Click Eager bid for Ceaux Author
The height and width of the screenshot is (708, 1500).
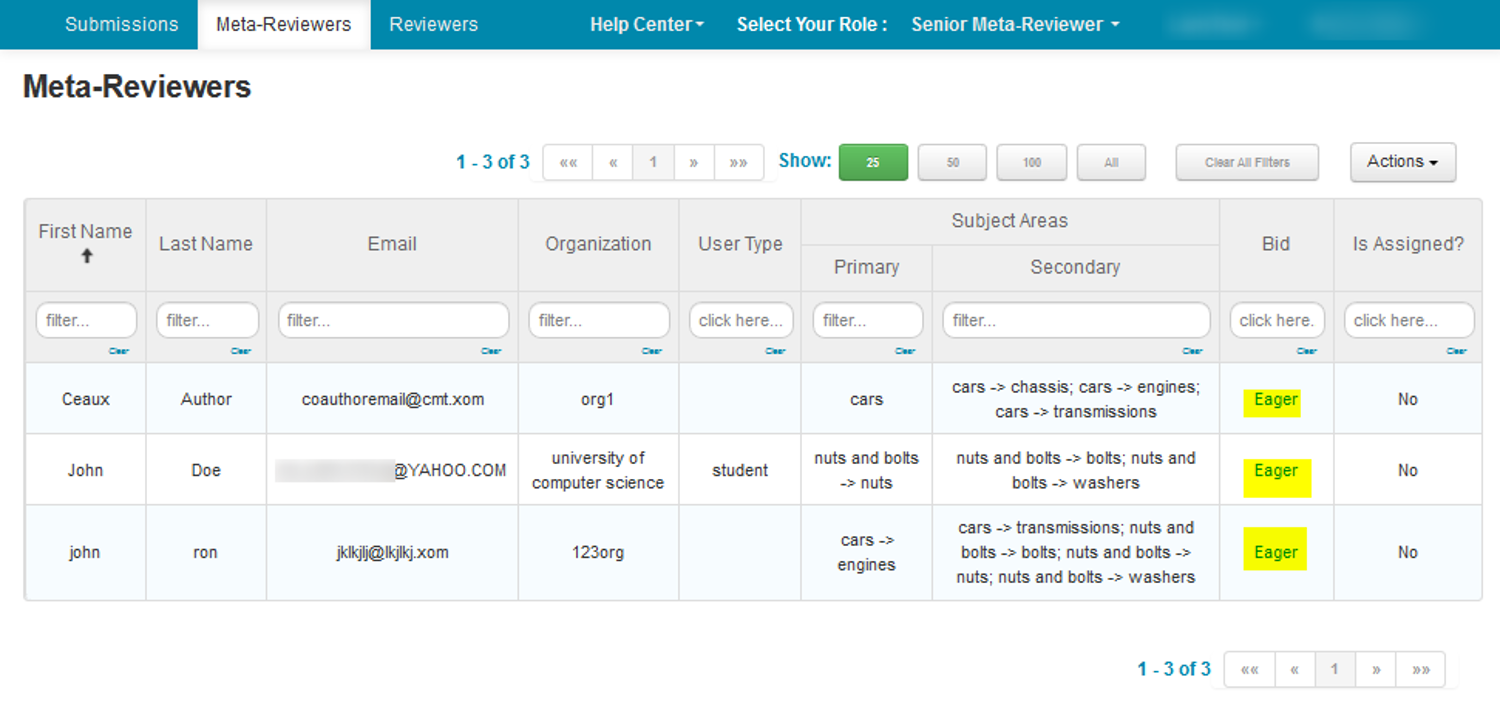point(1276,400)
